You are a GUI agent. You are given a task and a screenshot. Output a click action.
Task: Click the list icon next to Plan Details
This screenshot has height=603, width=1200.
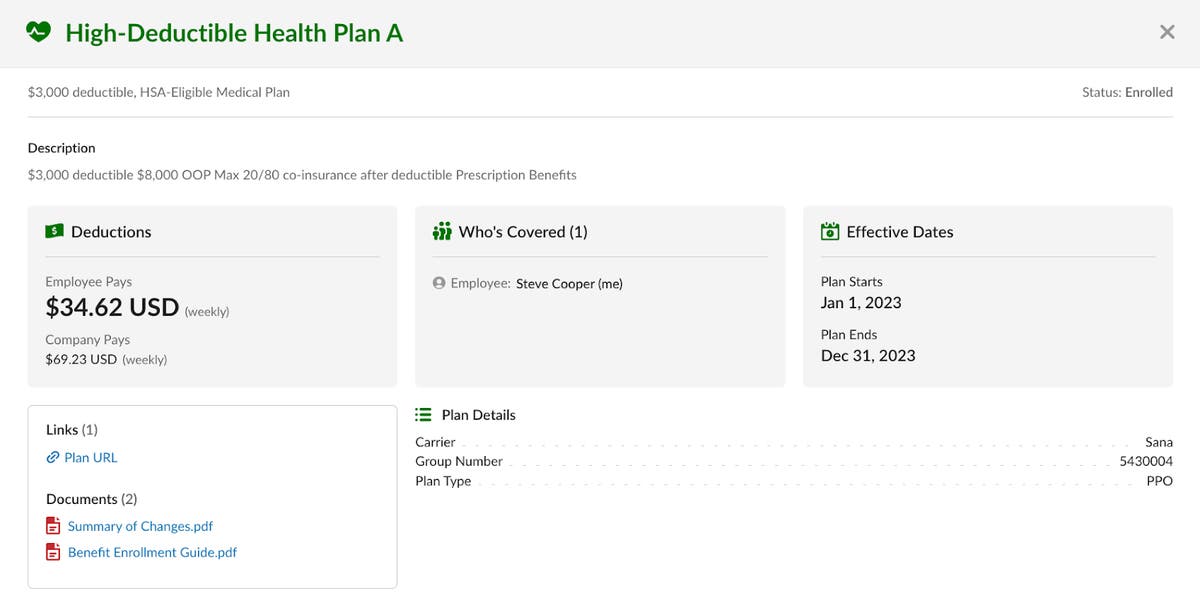[424, 414]
